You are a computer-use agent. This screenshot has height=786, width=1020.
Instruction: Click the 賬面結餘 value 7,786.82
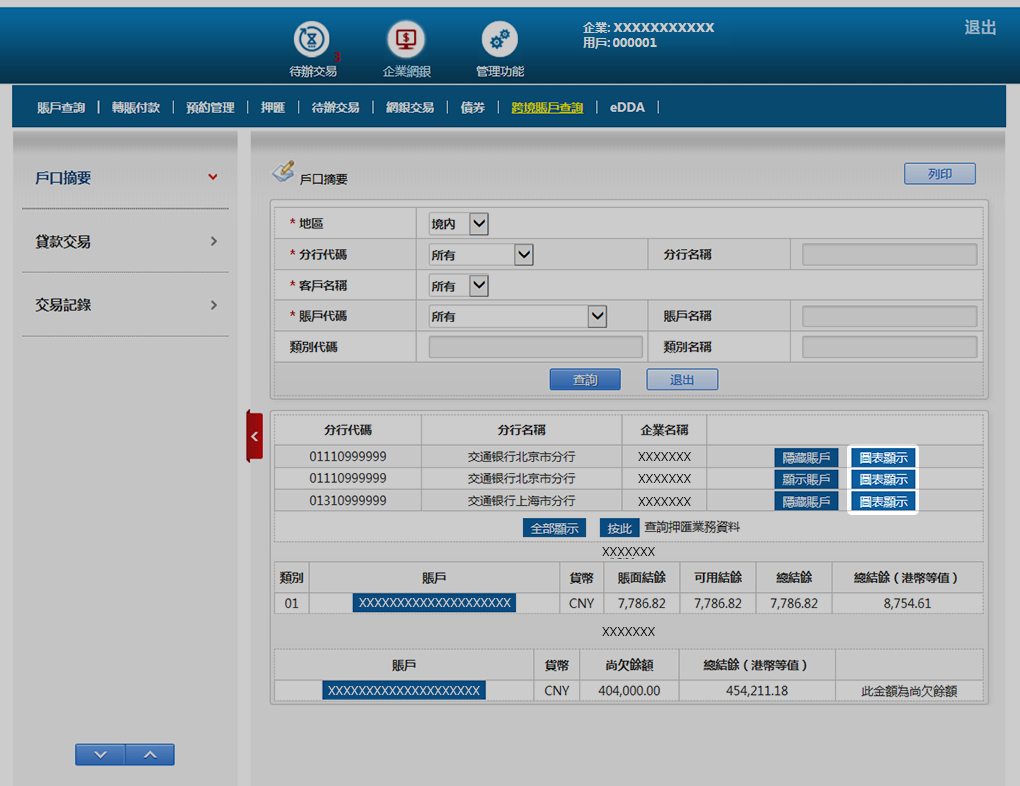click(x=641, y=603)
